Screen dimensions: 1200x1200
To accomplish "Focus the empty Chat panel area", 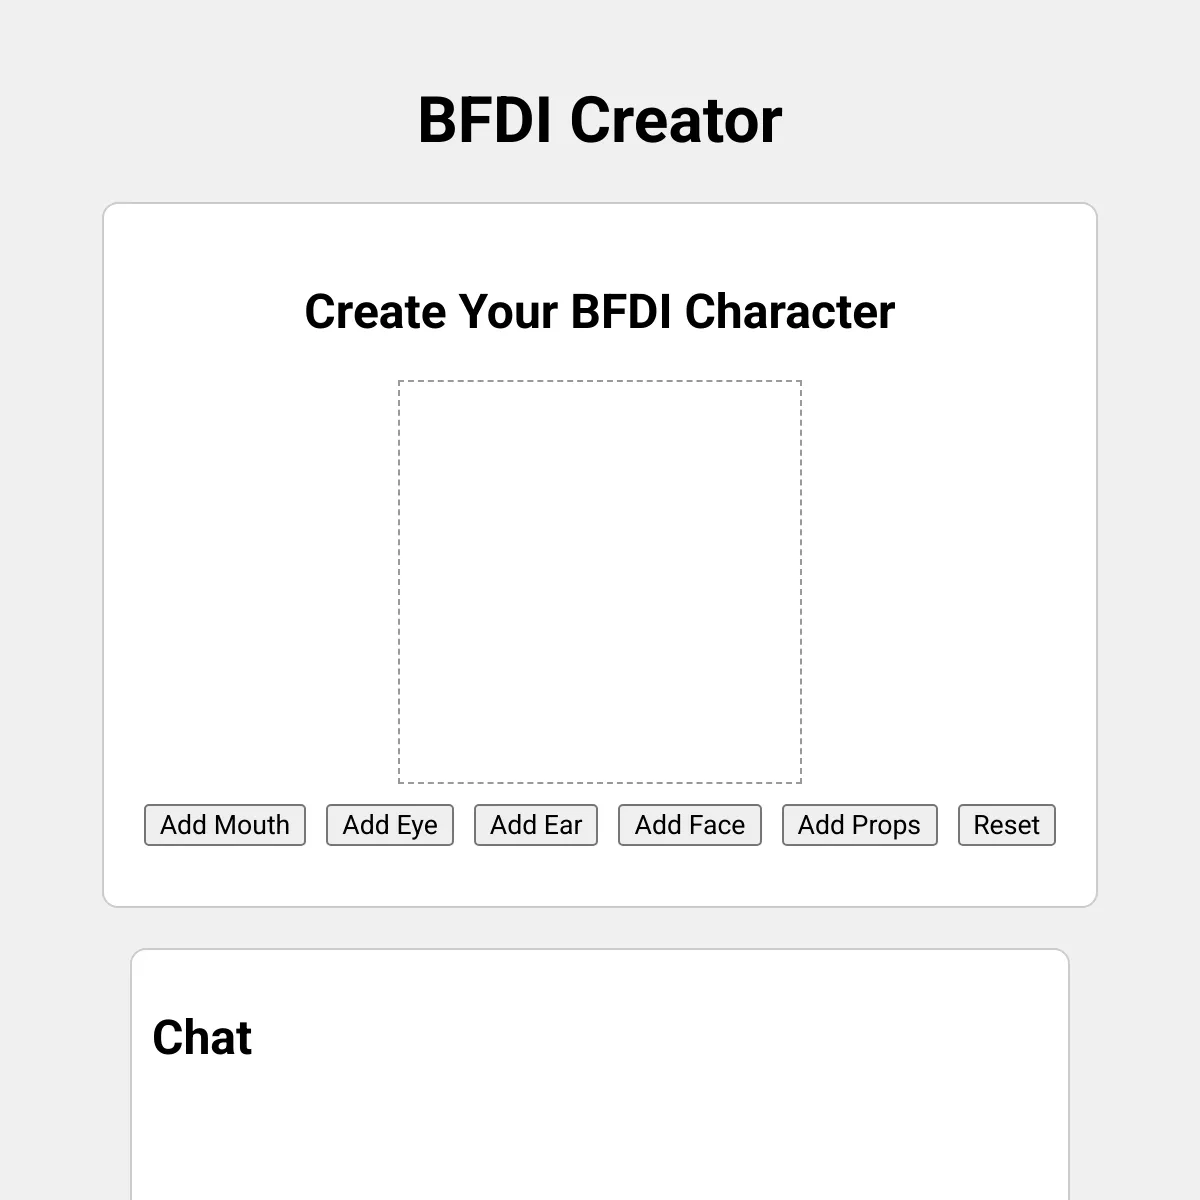I will (600, 1130).
